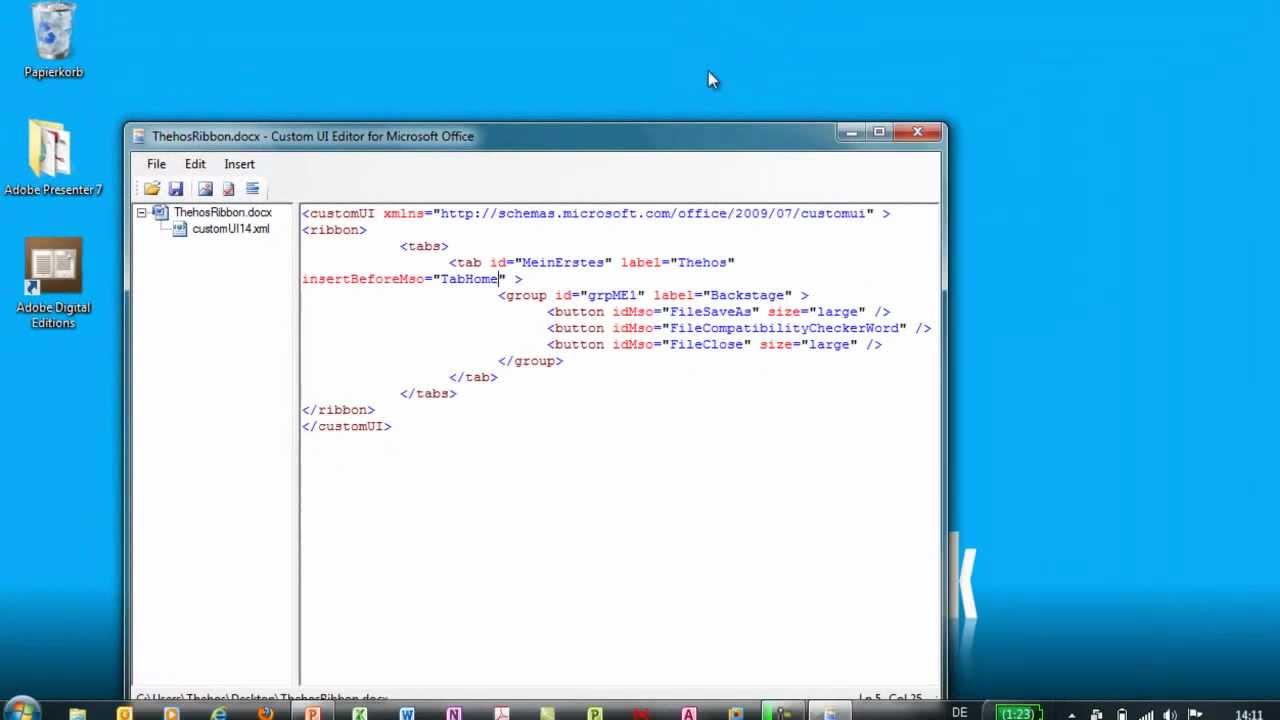This screenshot has width=1280, height=720.
Task: Click the opening ribbon tag line
Action: pyautogui.click(x=334, y=230)
